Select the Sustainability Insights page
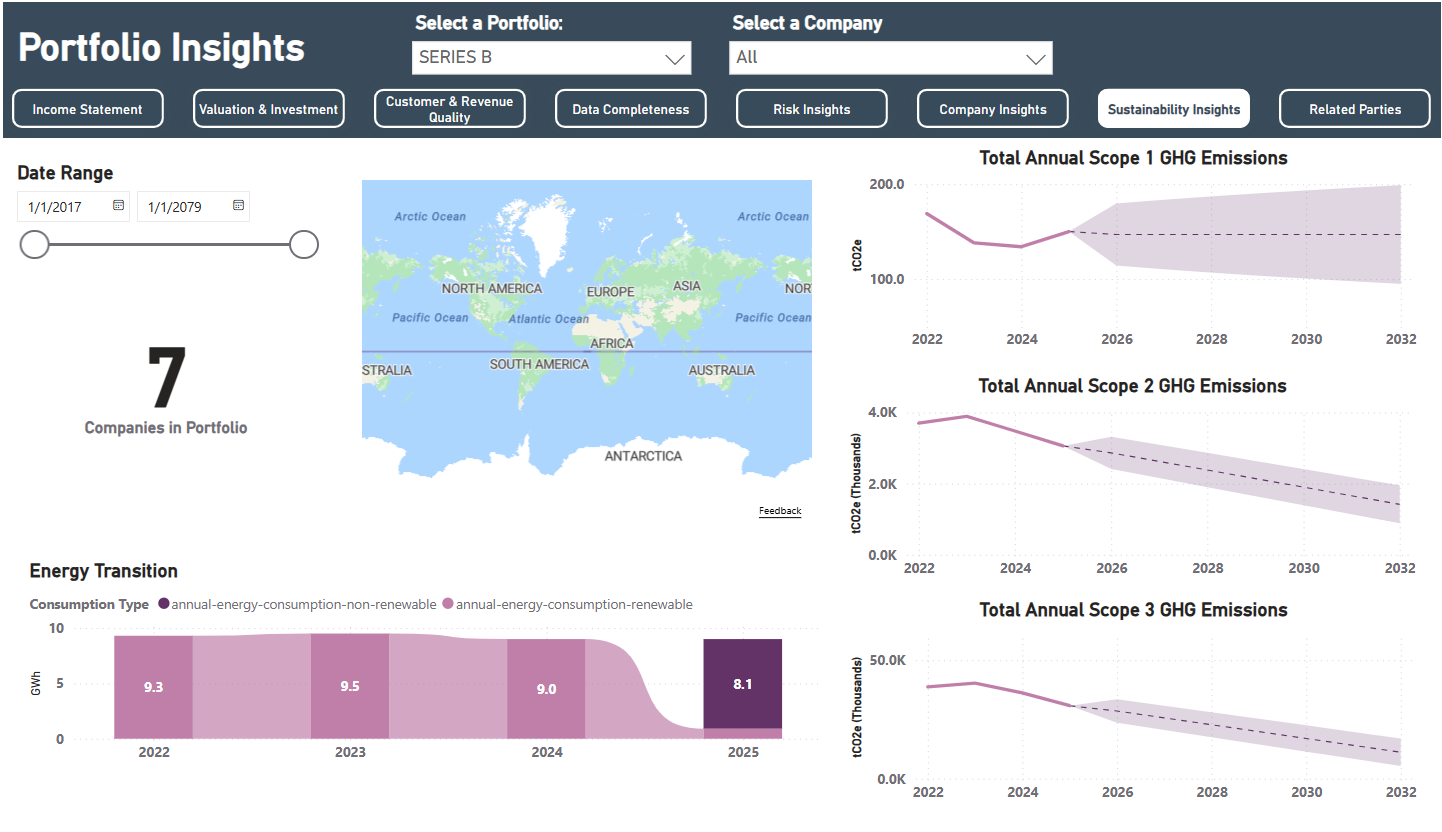The width and height of the screenshot is (1442, 832). tap(1174, 109)
